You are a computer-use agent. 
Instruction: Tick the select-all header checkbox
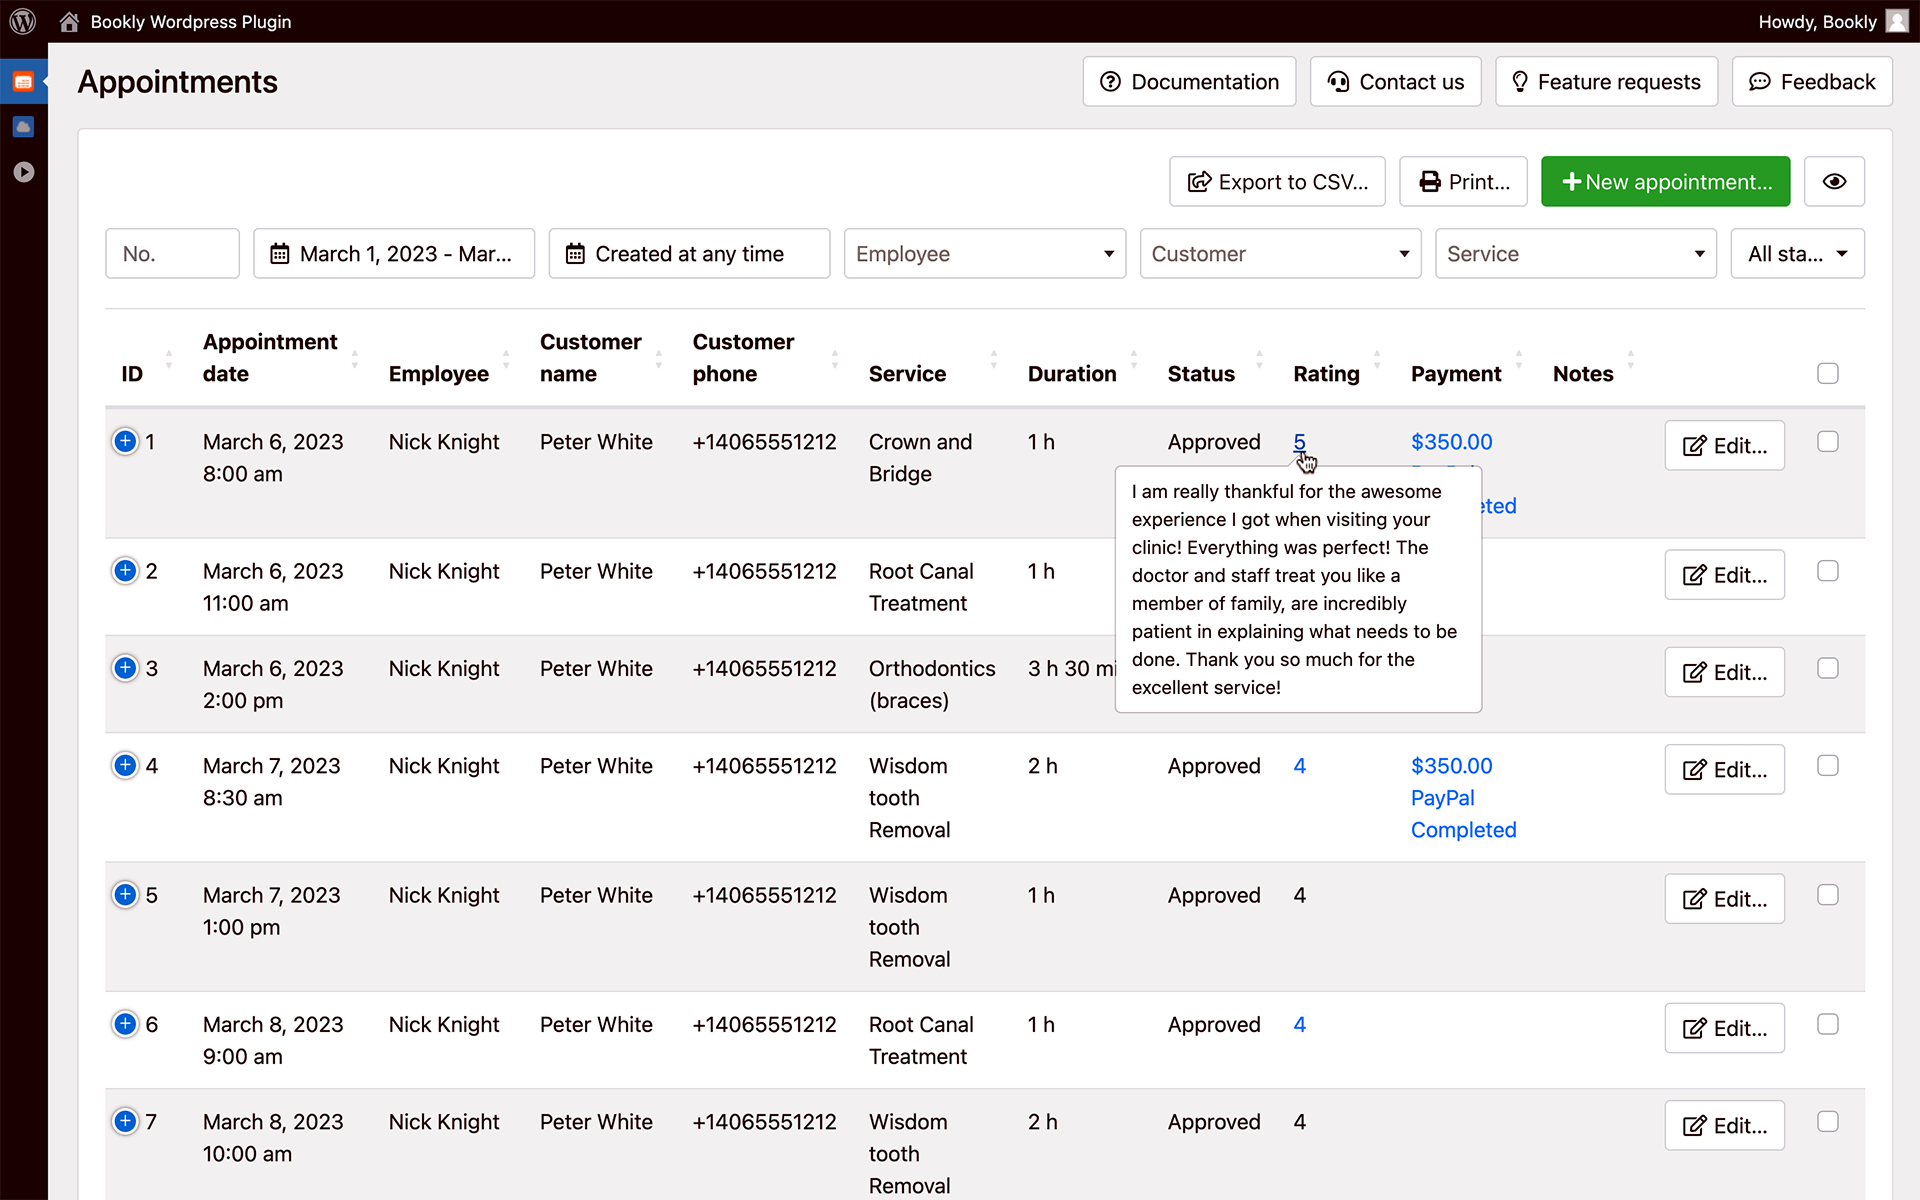[1827, 373]
